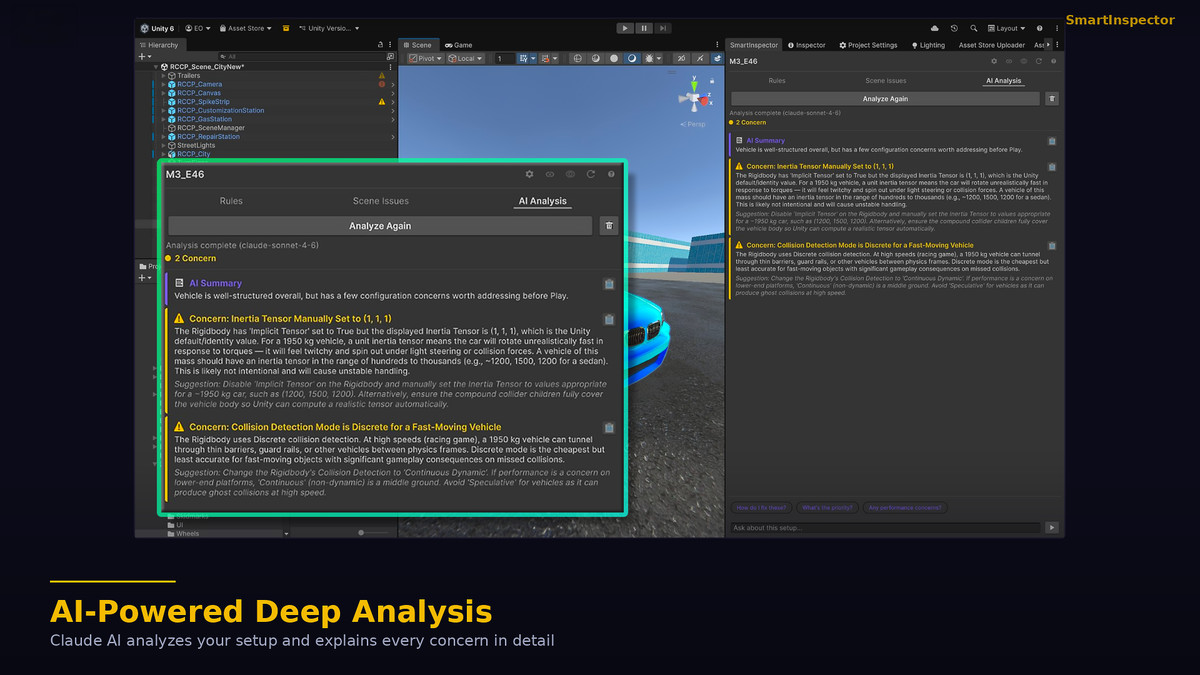Viewport: 1200px width, 675px height.
Task: Adjust the Project panel icon size slider
Action: pyautogui.click(x=375, y=532)
